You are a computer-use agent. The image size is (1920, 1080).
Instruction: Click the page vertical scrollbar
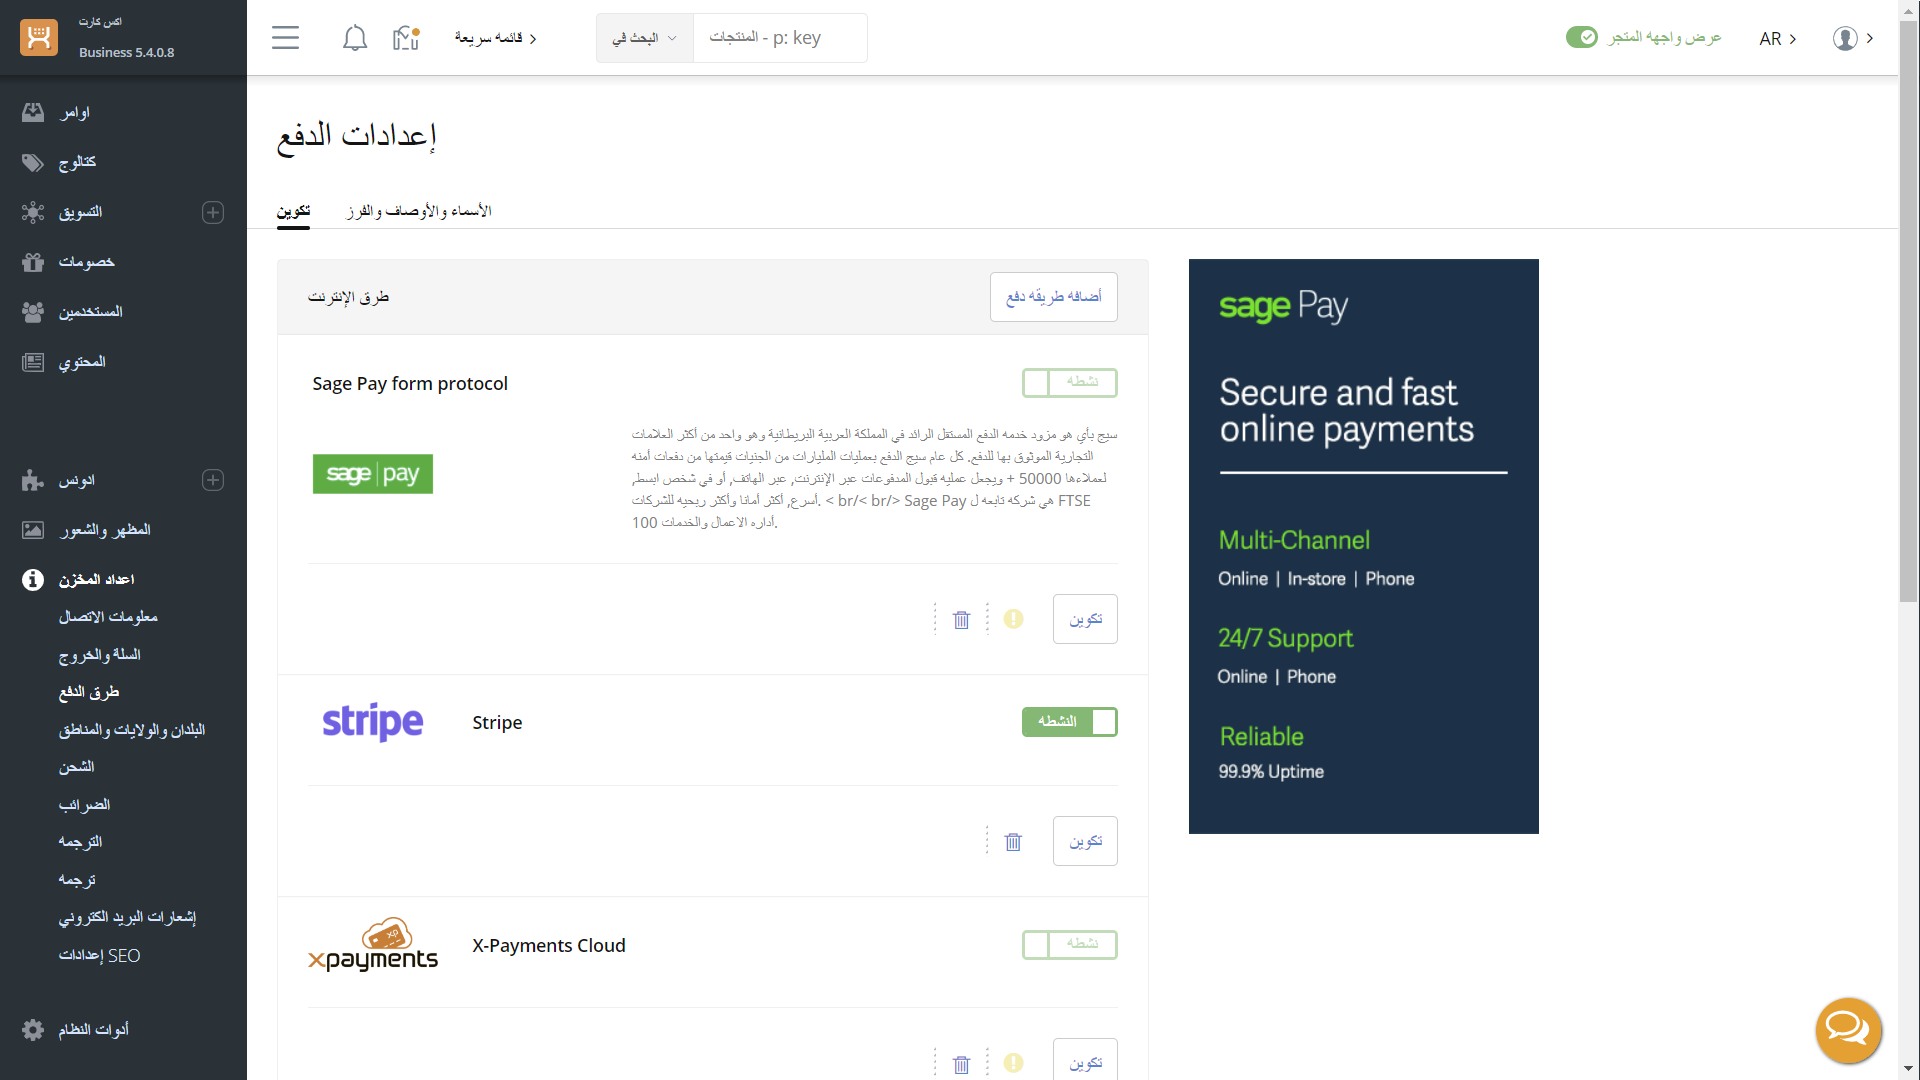coord(1908,310)
